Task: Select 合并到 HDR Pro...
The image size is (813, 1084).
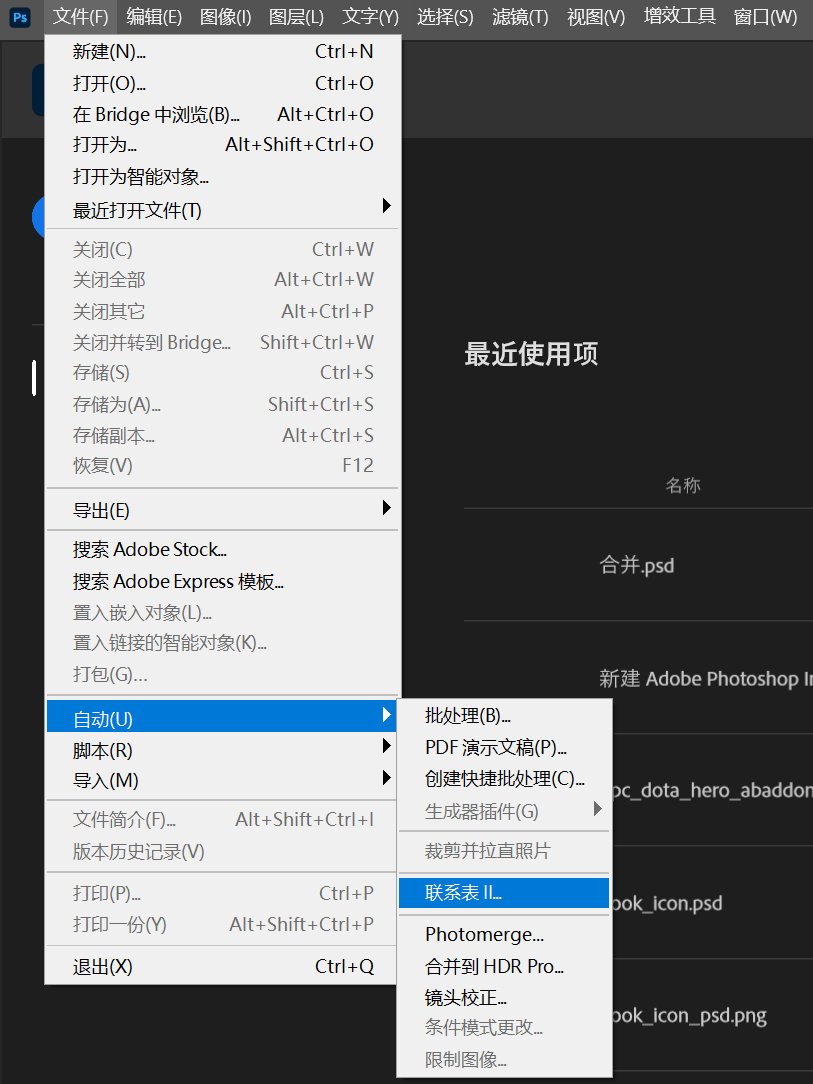Action: (x=504, y=966)
